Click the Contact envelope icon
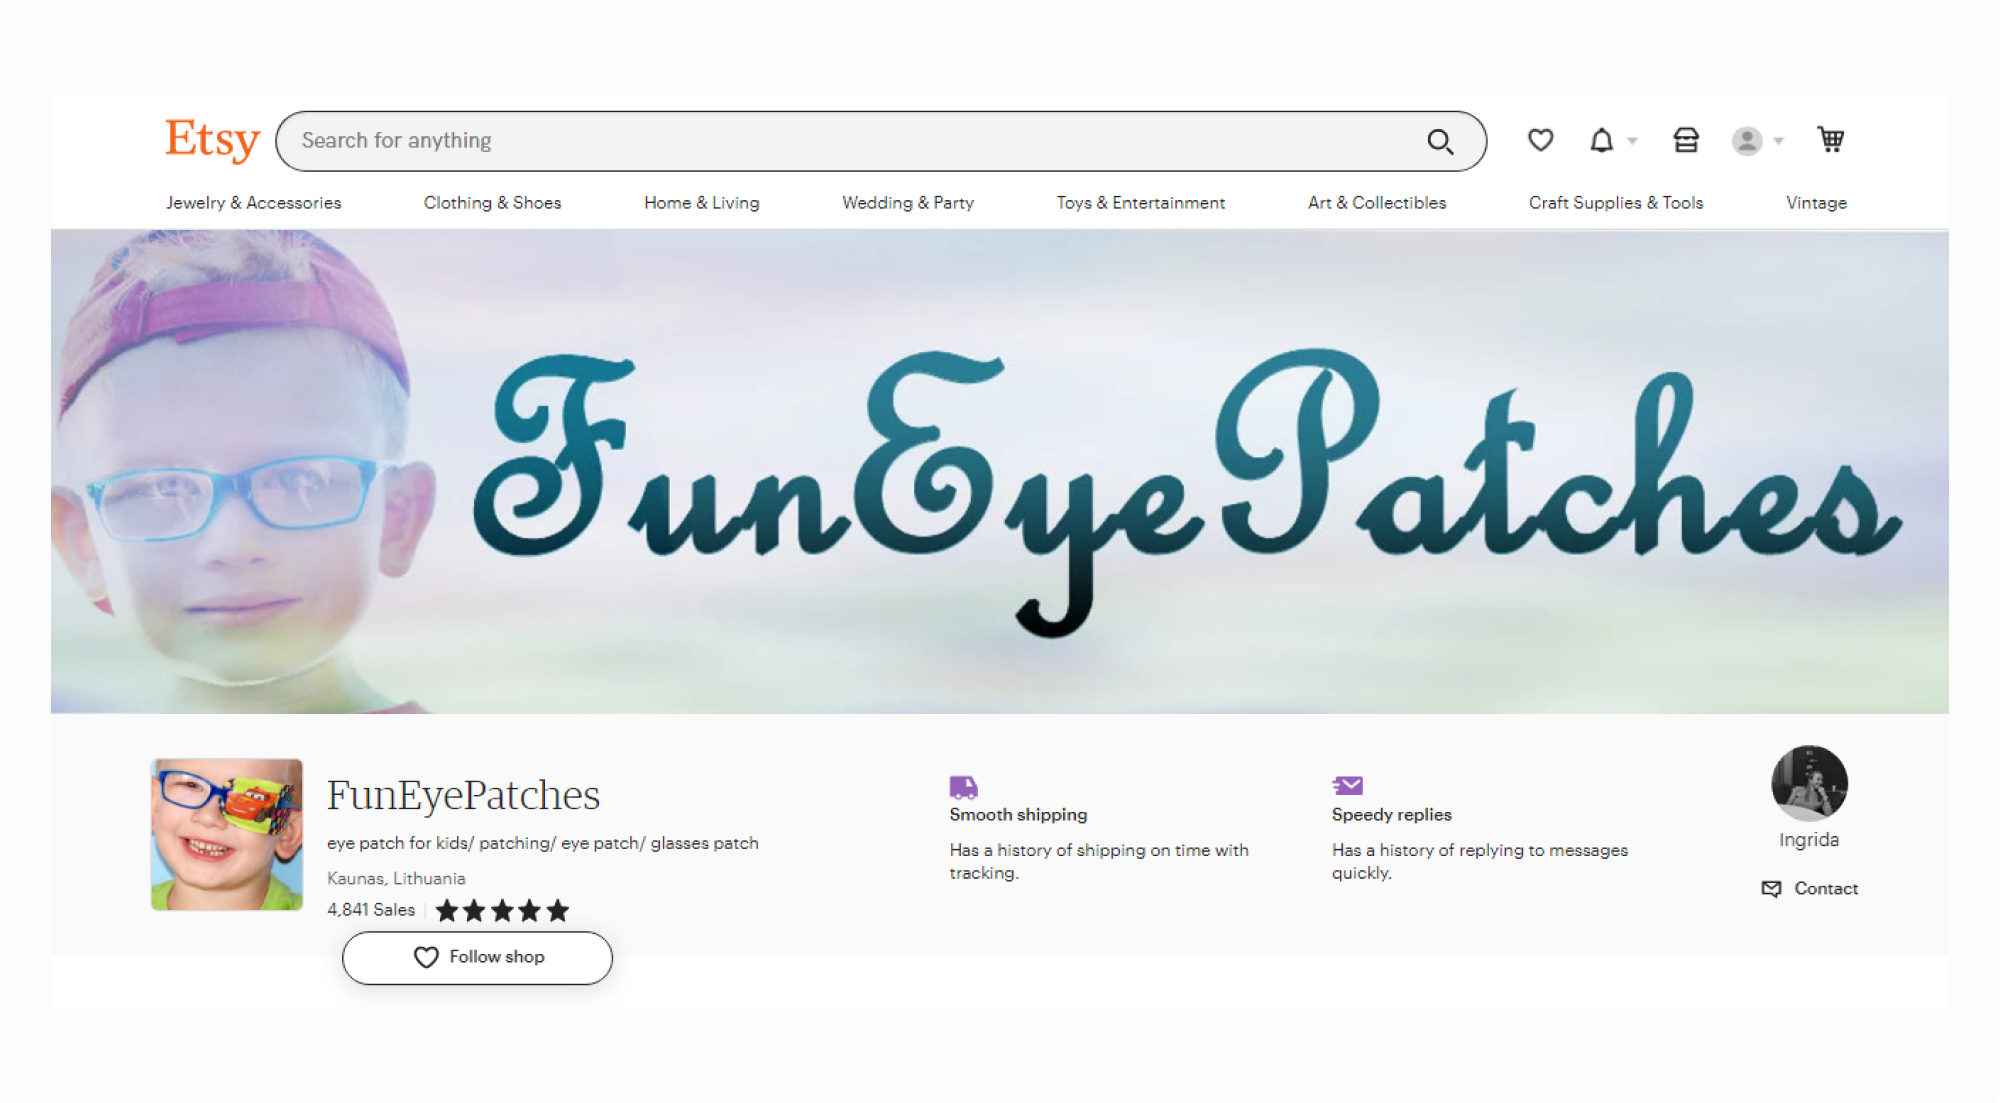 1771,889
